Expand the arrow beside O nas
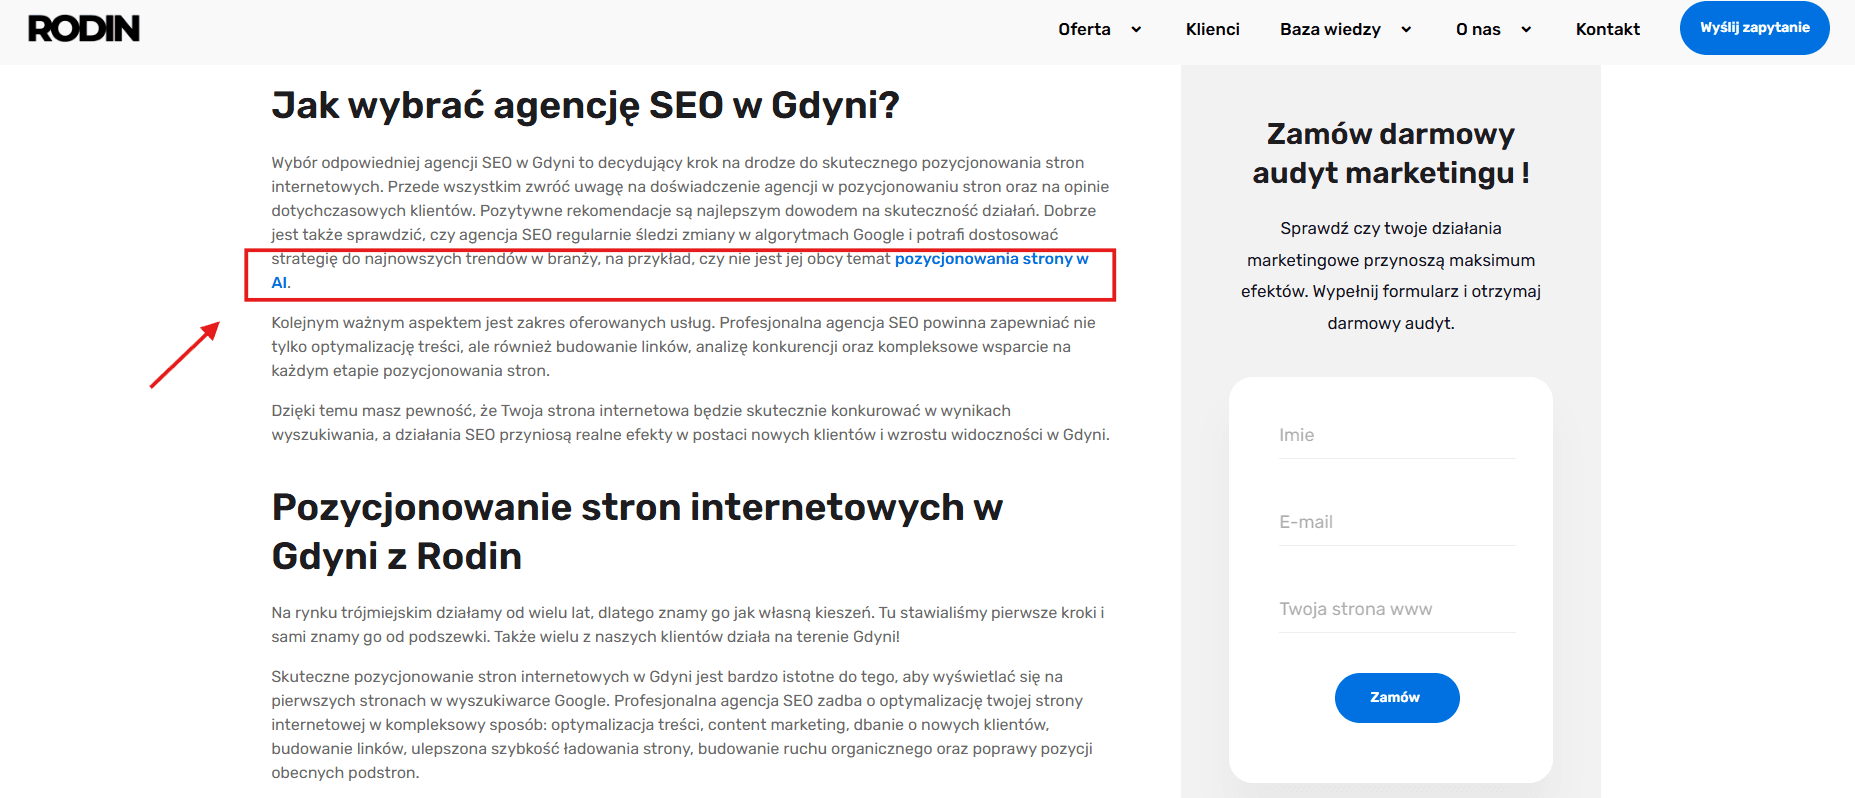The height and width of the screenshot is (798, 1855). (1526, 30)
